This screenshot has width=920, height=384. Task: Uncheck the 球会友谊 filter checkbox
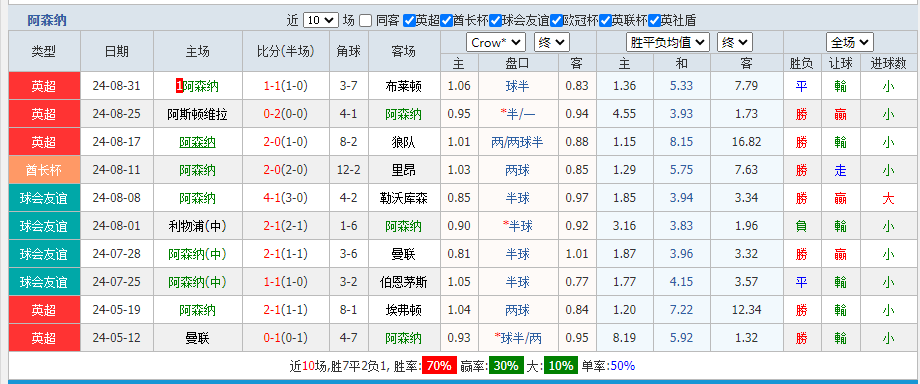(x=495, y=21)
